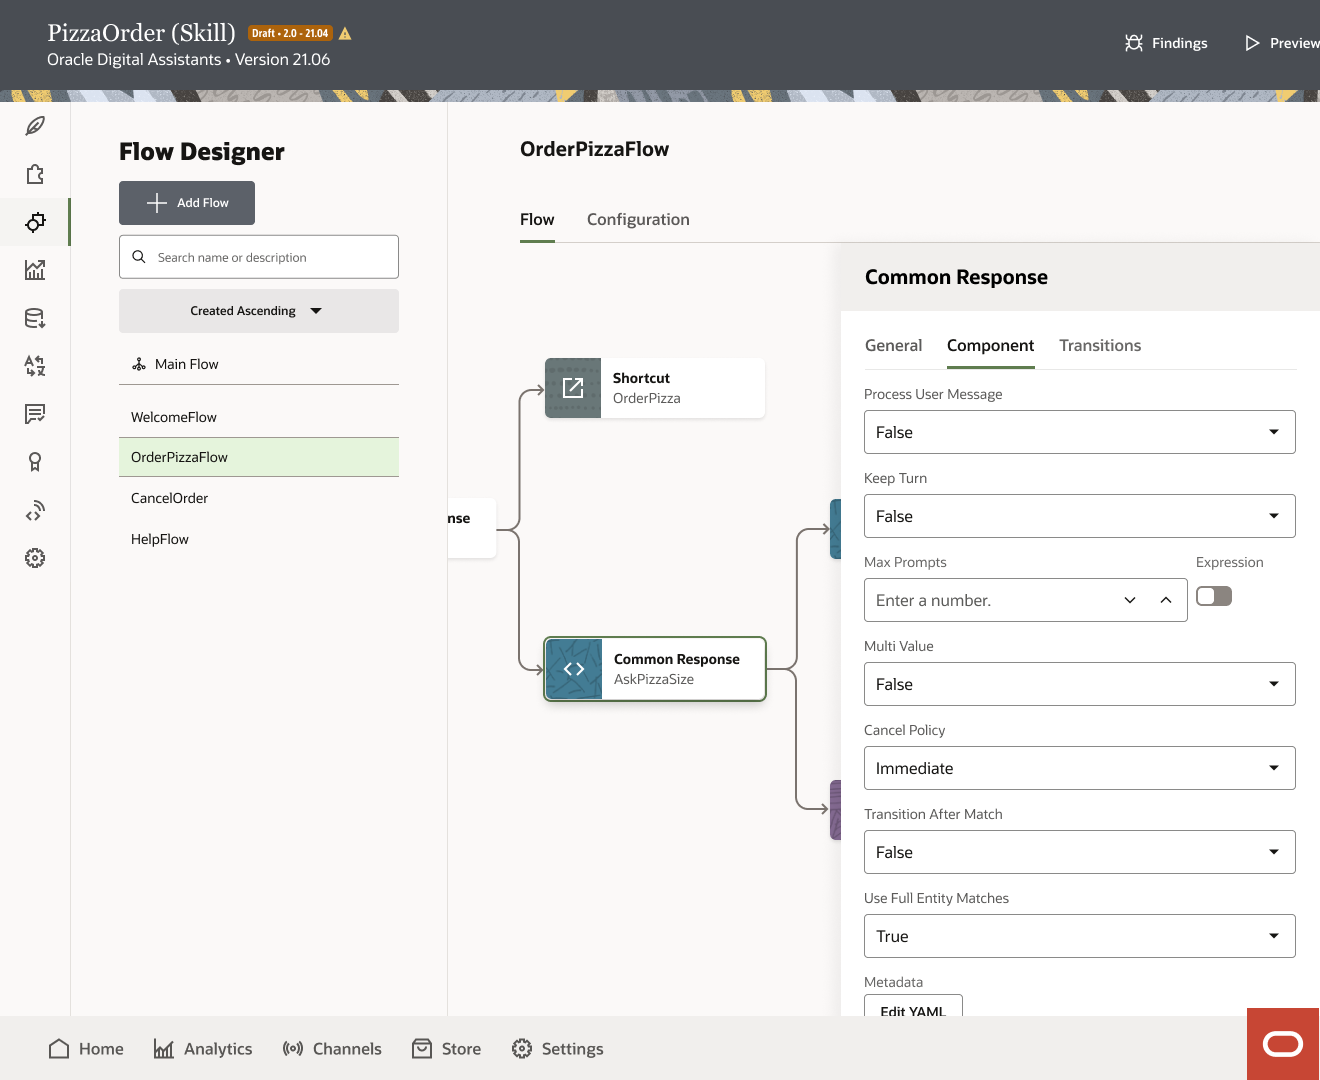Image resolution: width=1320 pixels, height=1080 pixels.
Task: Open the database Entities sidebar icon
Action: (x=35, y=318)
